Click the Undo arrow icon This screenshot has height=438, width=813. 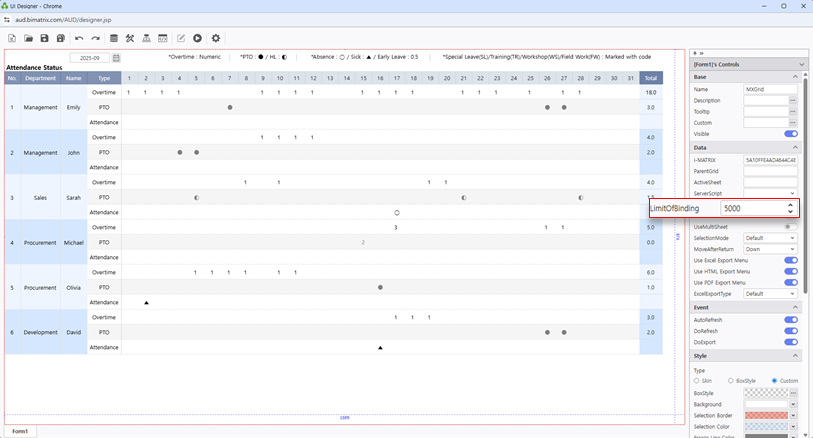tap(79, 38)
